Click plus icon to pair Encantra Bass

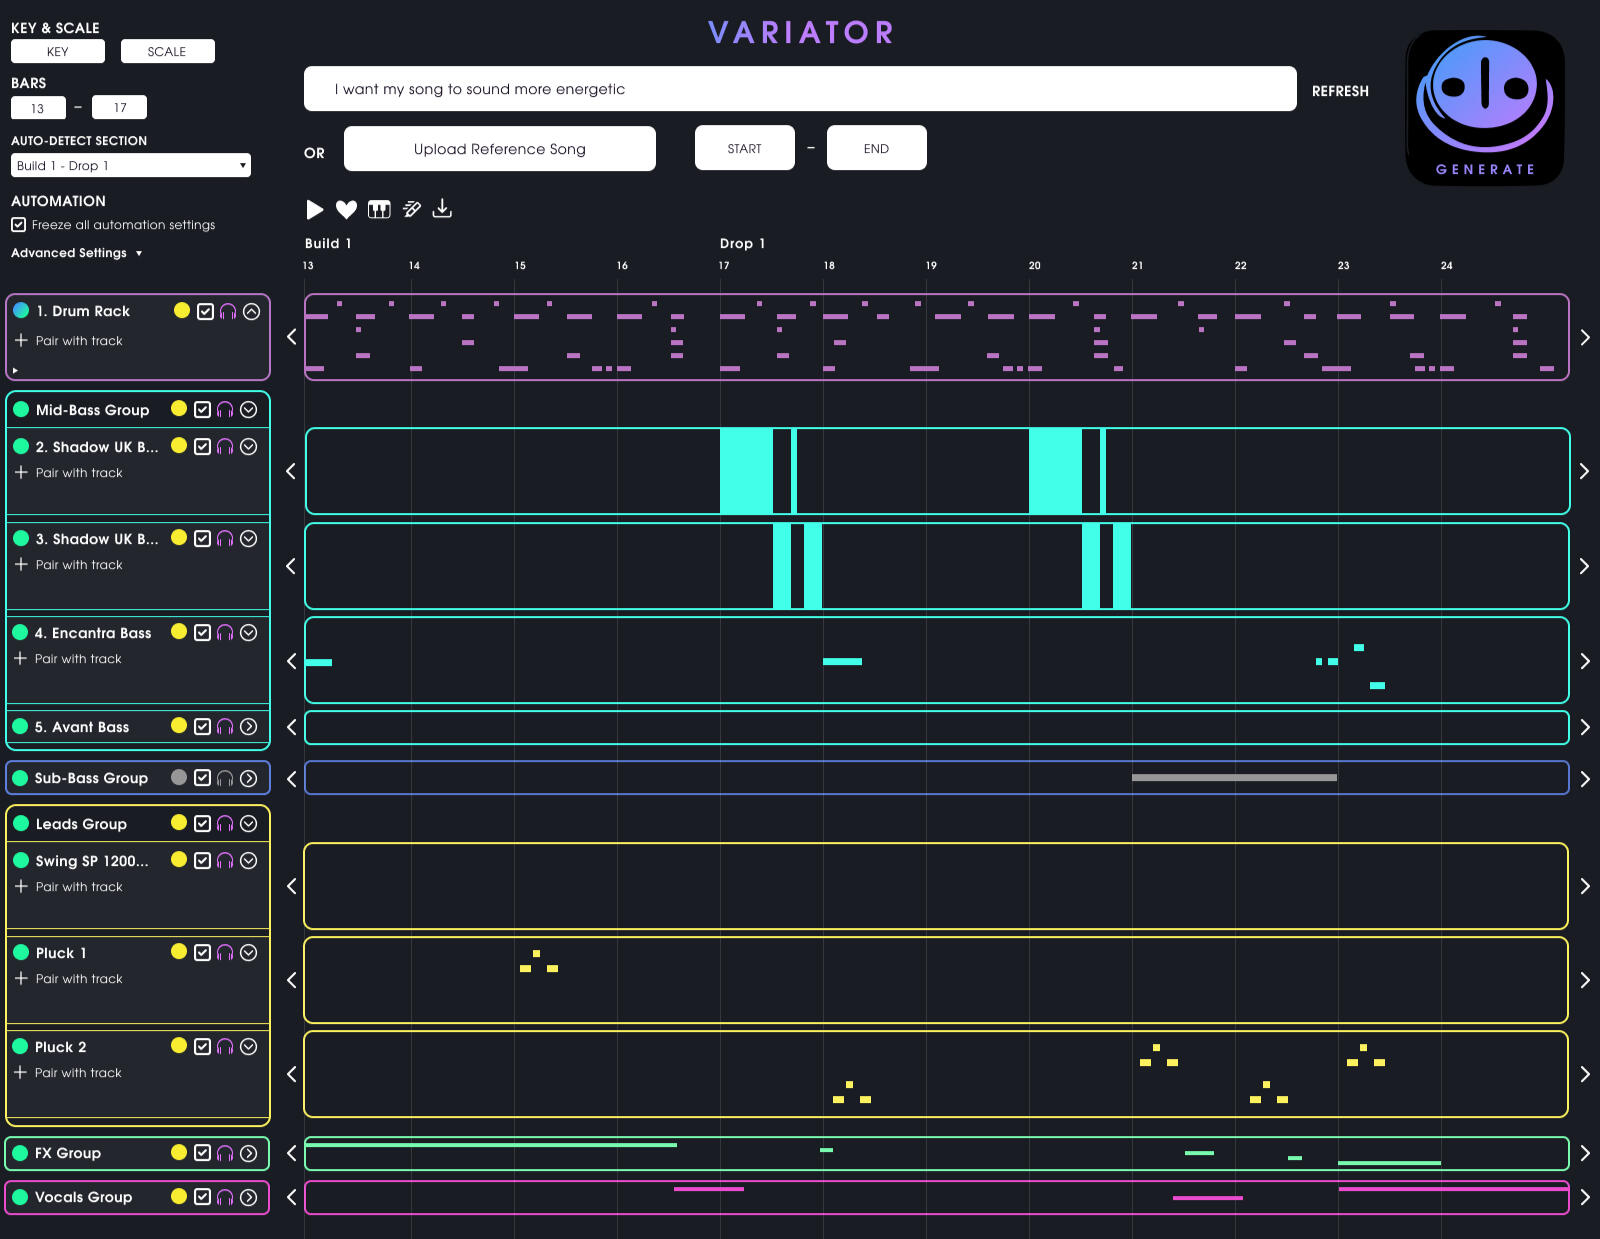(20, 659)
